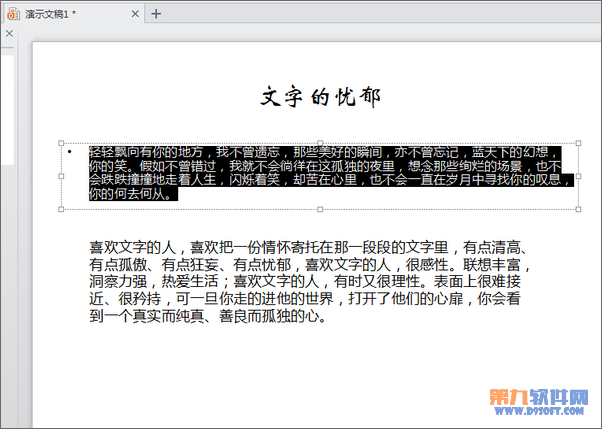Image resolution: width=602 pixels, height=429 pixels.
Task: Click the top-right resize handle of the text box
Action: click(x=578, y=143)
